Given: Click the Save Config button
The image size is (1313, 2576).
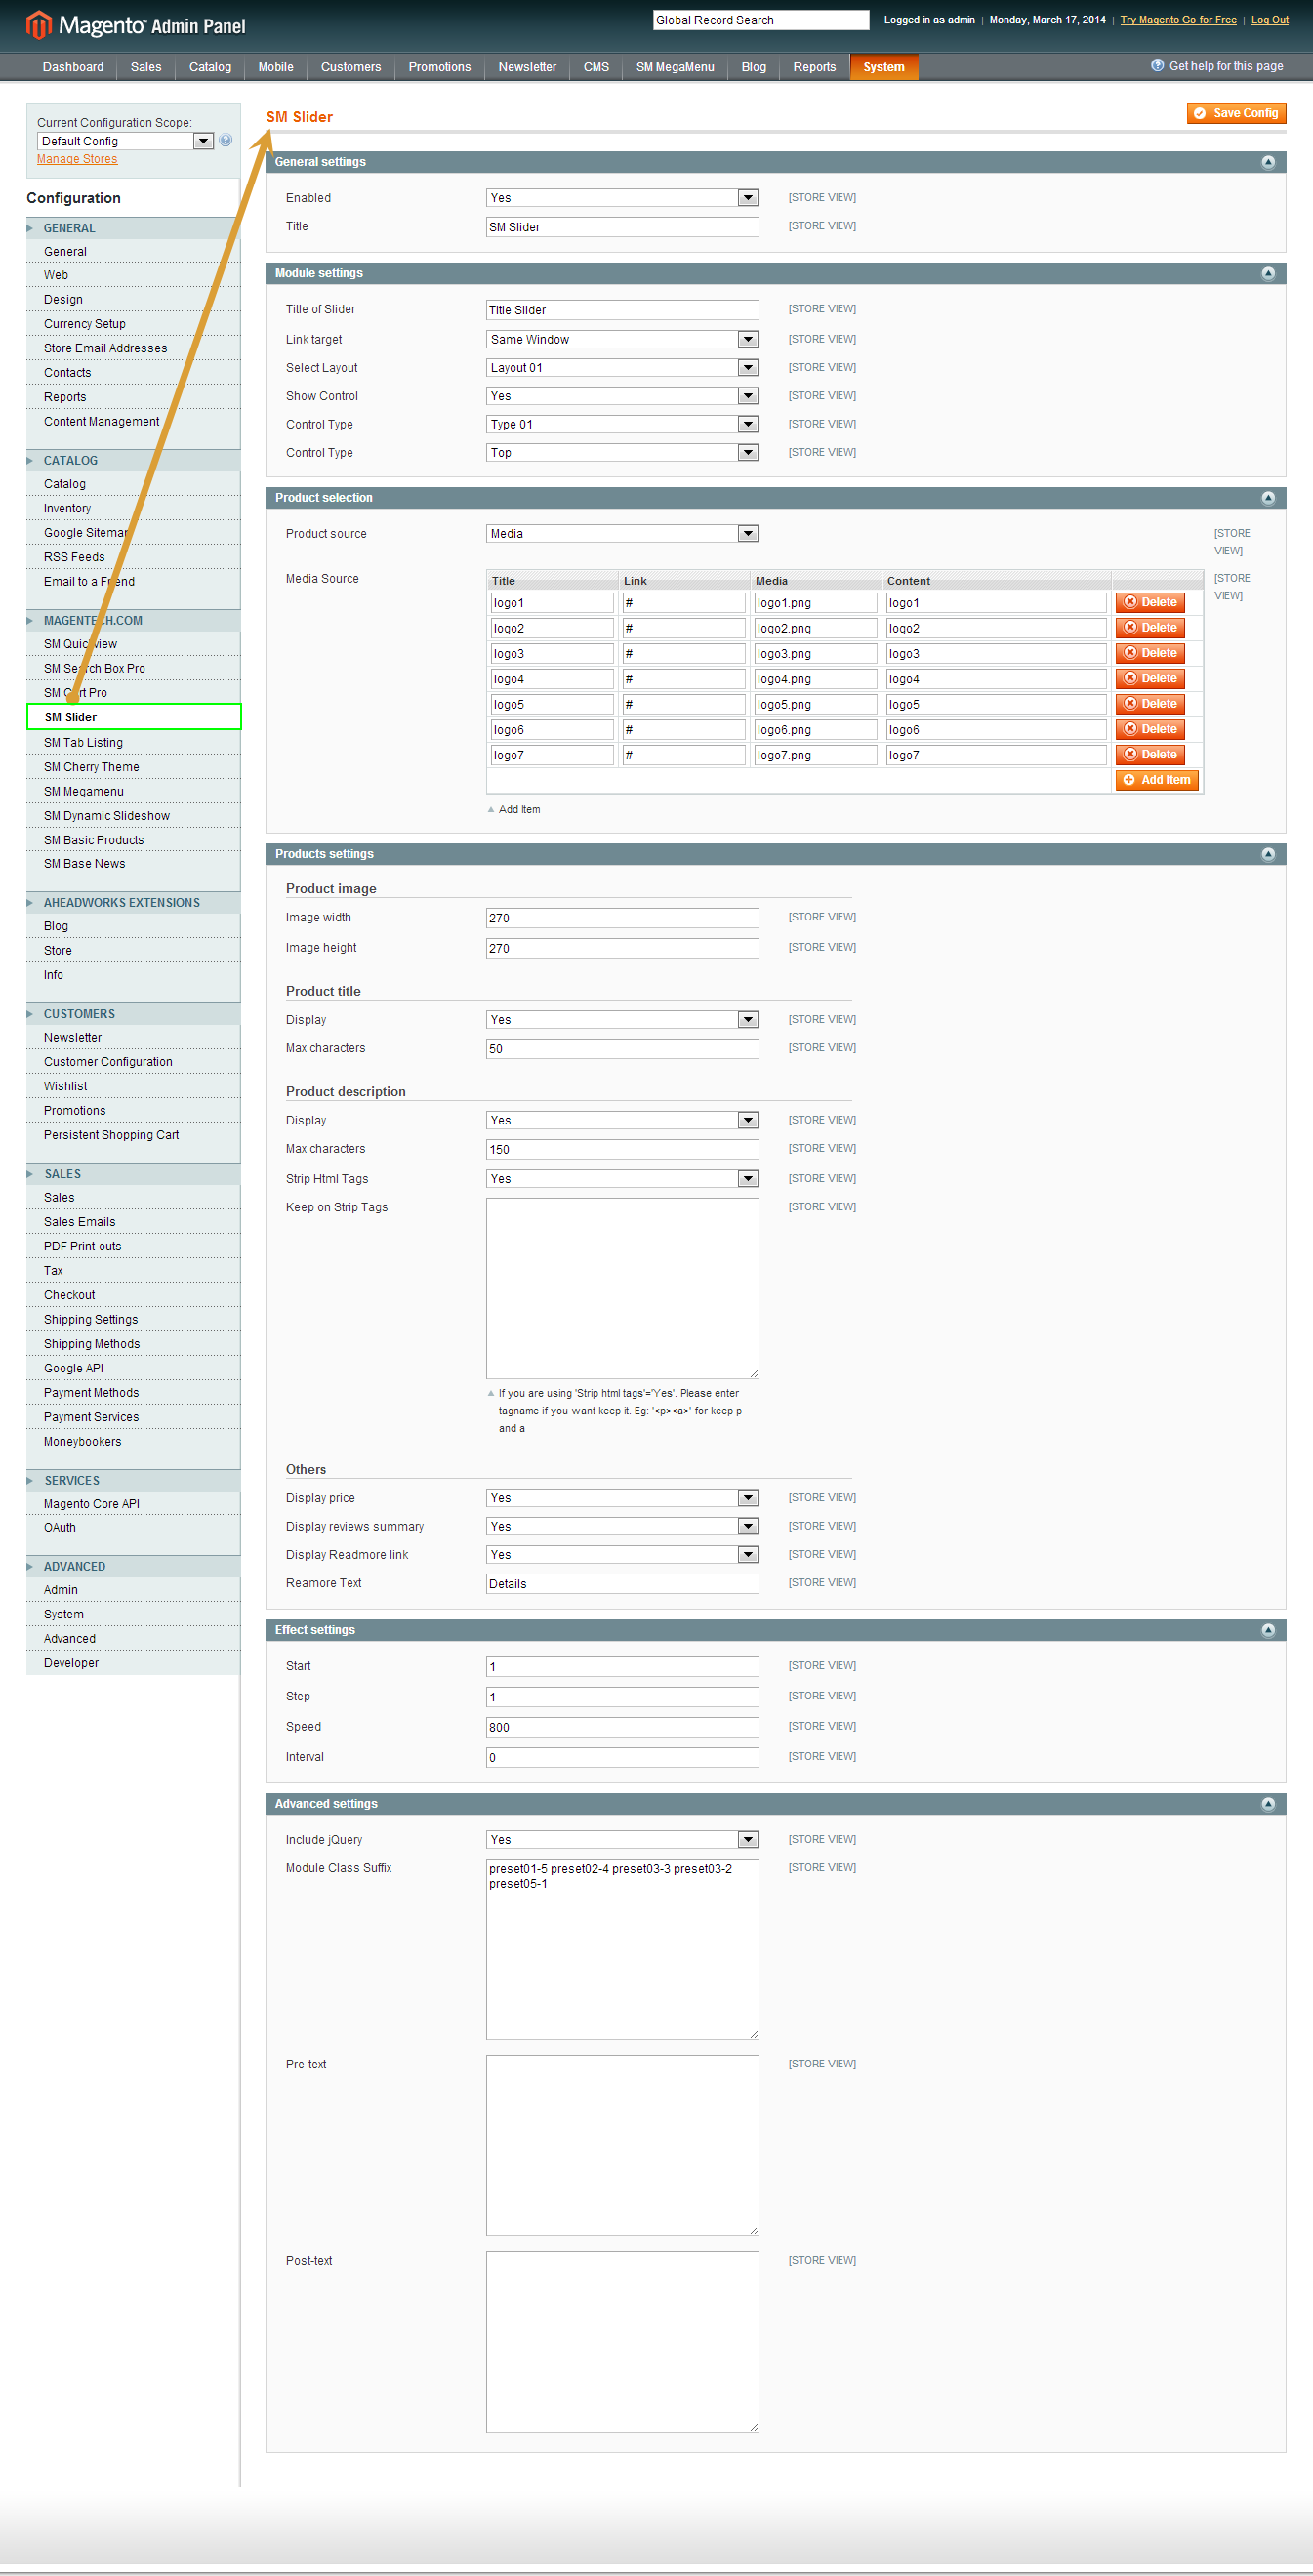Looking at the screenshot, I should coord(1236,114).
